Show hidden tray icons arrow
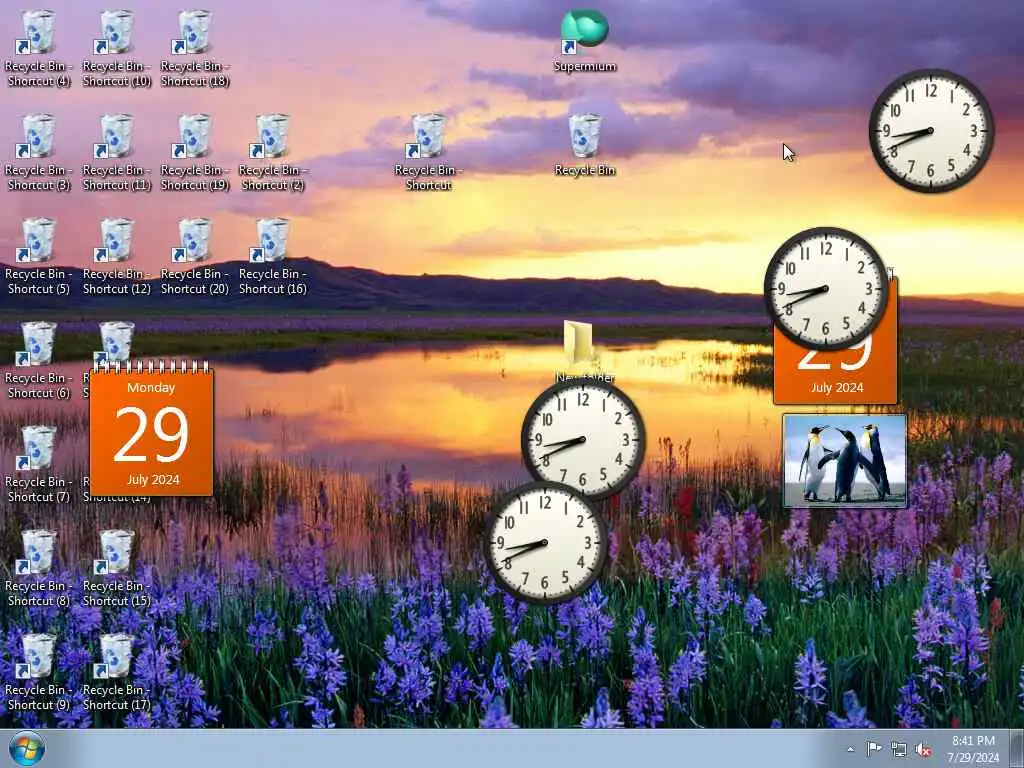 [850, 749]
